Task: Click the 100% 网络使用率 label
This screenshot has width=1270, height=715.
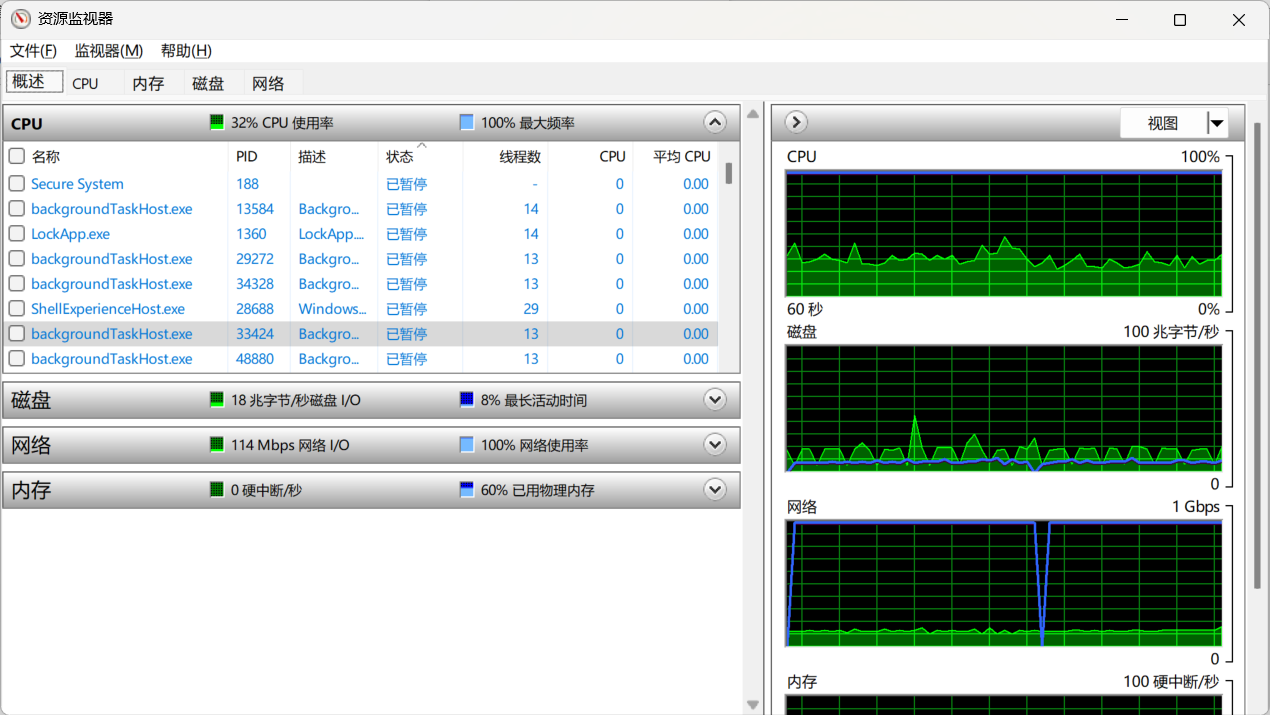Action: (535, 445)
